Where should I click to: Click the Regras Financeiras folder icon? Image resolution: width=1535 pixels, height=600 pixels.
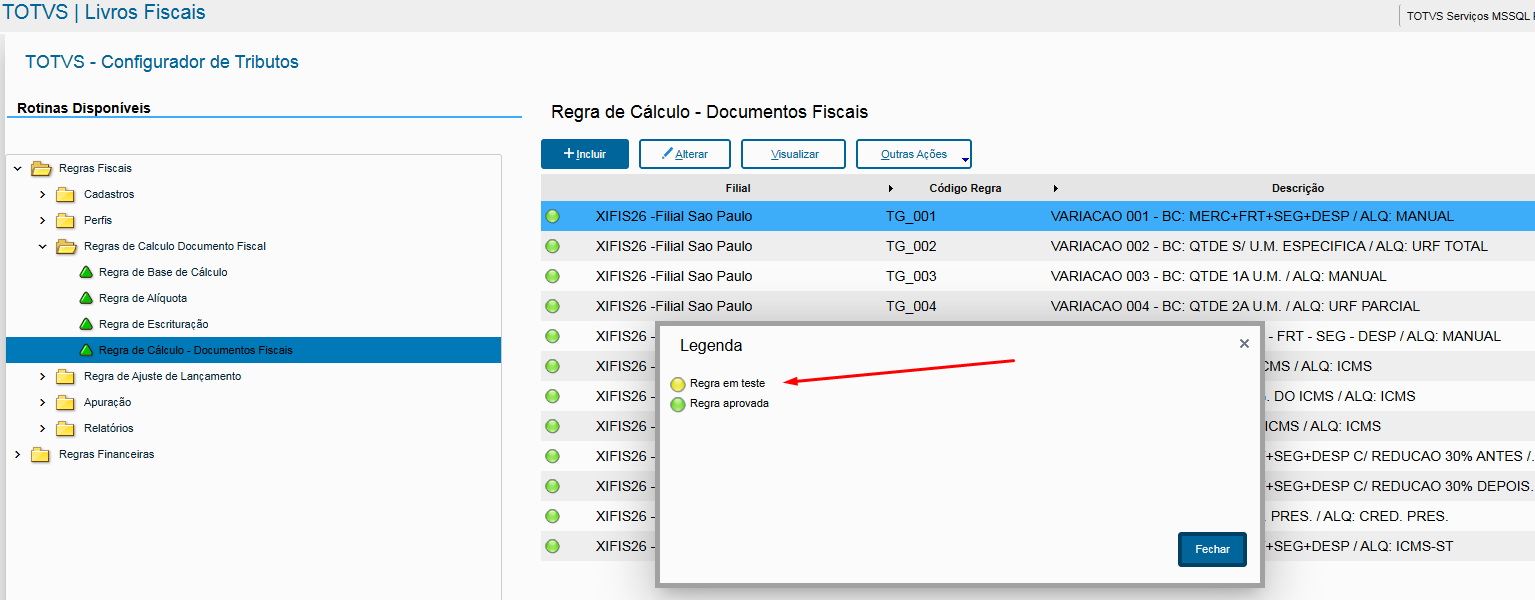tap(41, 454)
